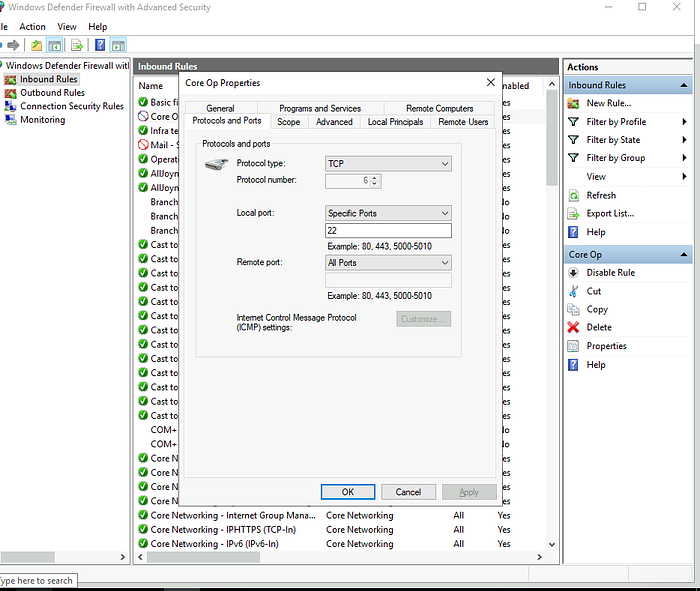
Task: Click Cancel in Core Op Properties
Action: pyautogui.click(x=408, y=492)
